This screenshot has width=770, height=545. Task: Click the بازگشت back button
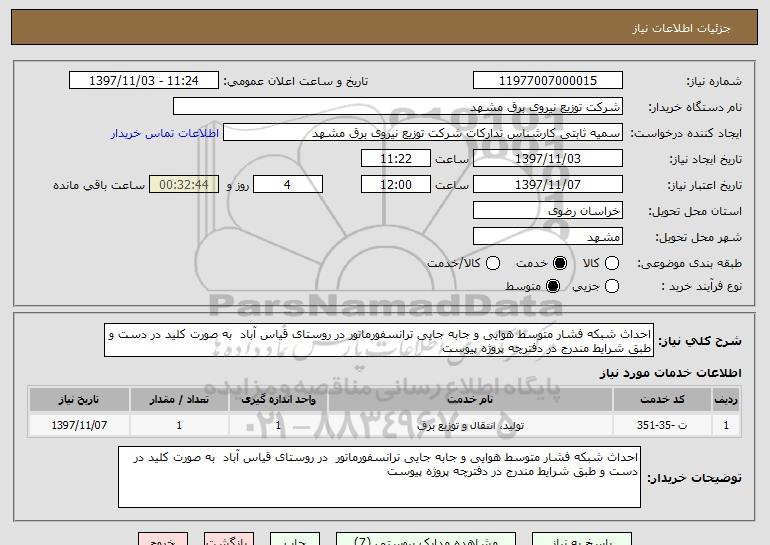point(229,540)
